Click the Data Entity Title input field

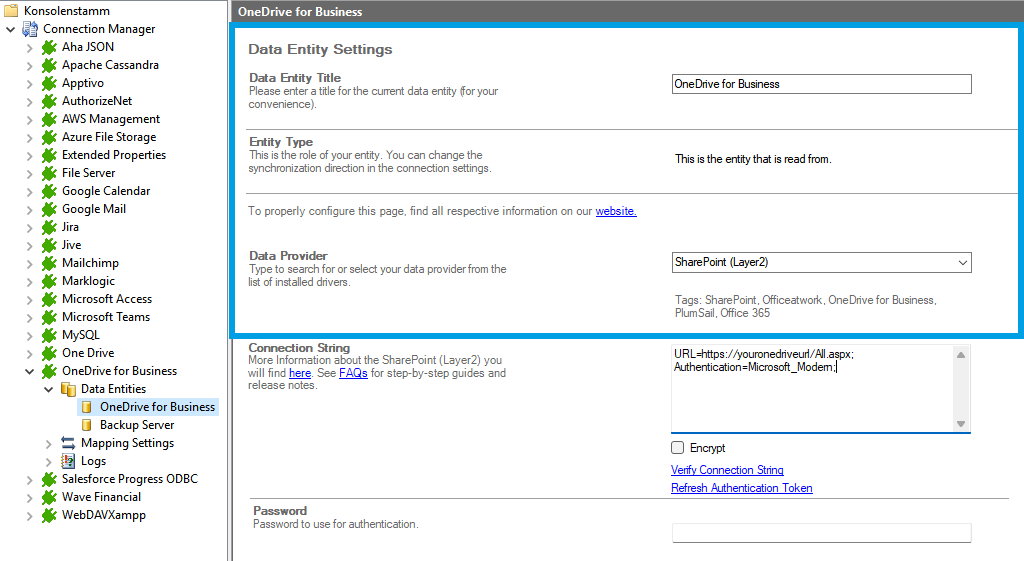[822, 84]
